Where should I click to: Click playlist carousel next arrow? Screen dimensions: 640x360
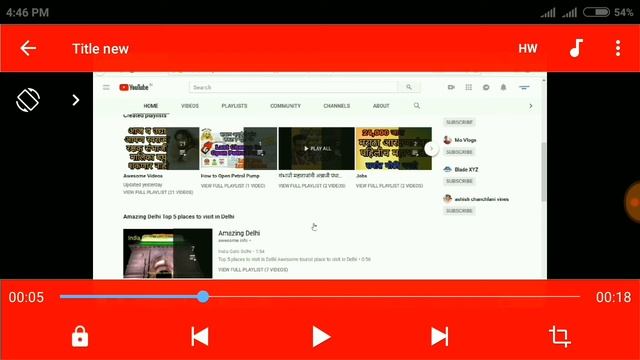431,149
